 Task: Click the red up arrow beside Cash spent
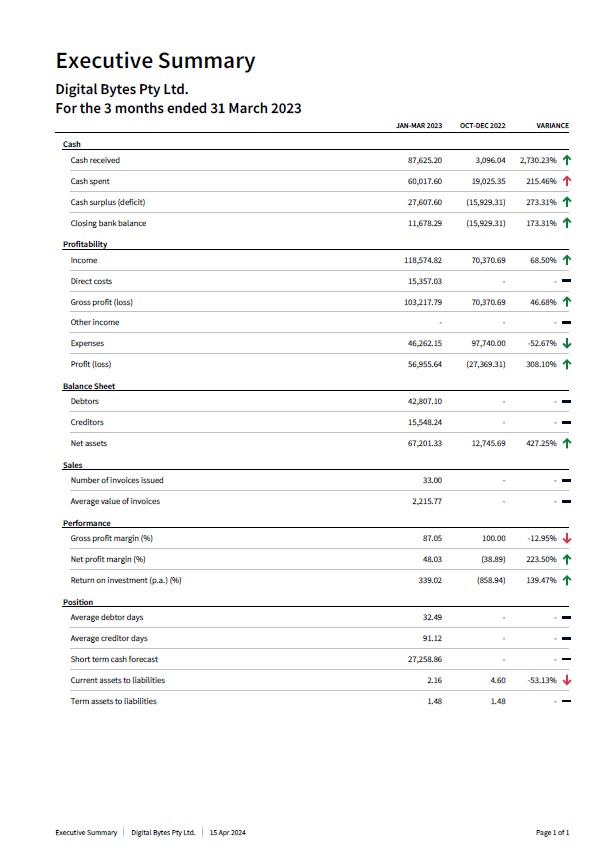pos(567,181)
